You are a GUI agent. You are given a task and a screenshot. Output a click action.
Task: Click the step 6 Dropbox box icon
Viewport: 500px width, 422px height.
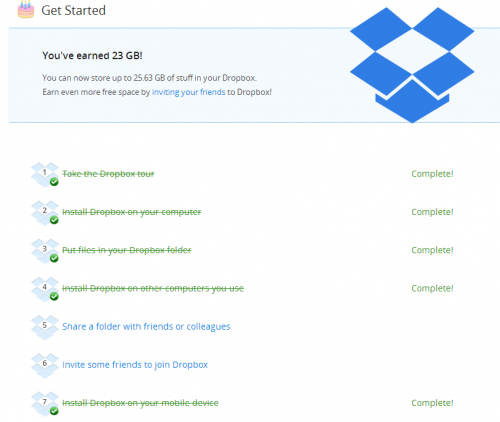pyautogui.click(x=45, y=366)
